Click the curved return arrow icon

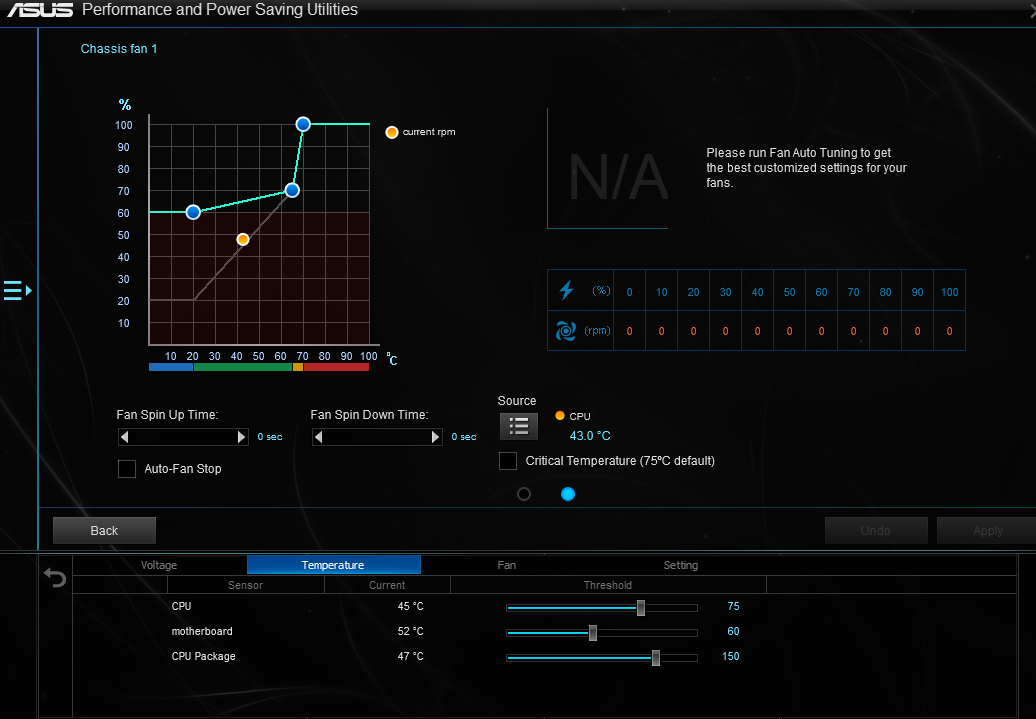pyautogui.click(x=55, y=578)
